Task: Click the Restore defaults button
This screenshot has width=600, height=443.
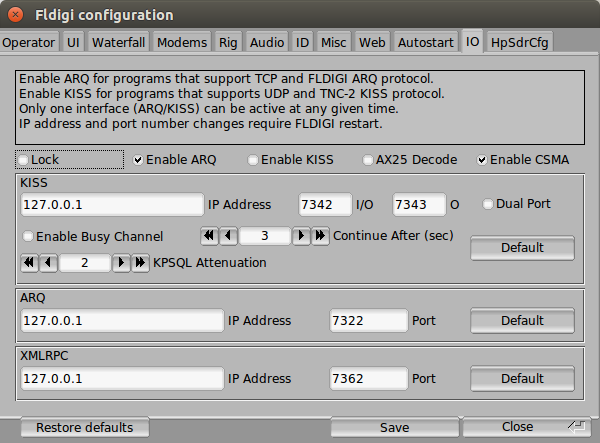Action: pyautogui.click(x=84, y=427)
